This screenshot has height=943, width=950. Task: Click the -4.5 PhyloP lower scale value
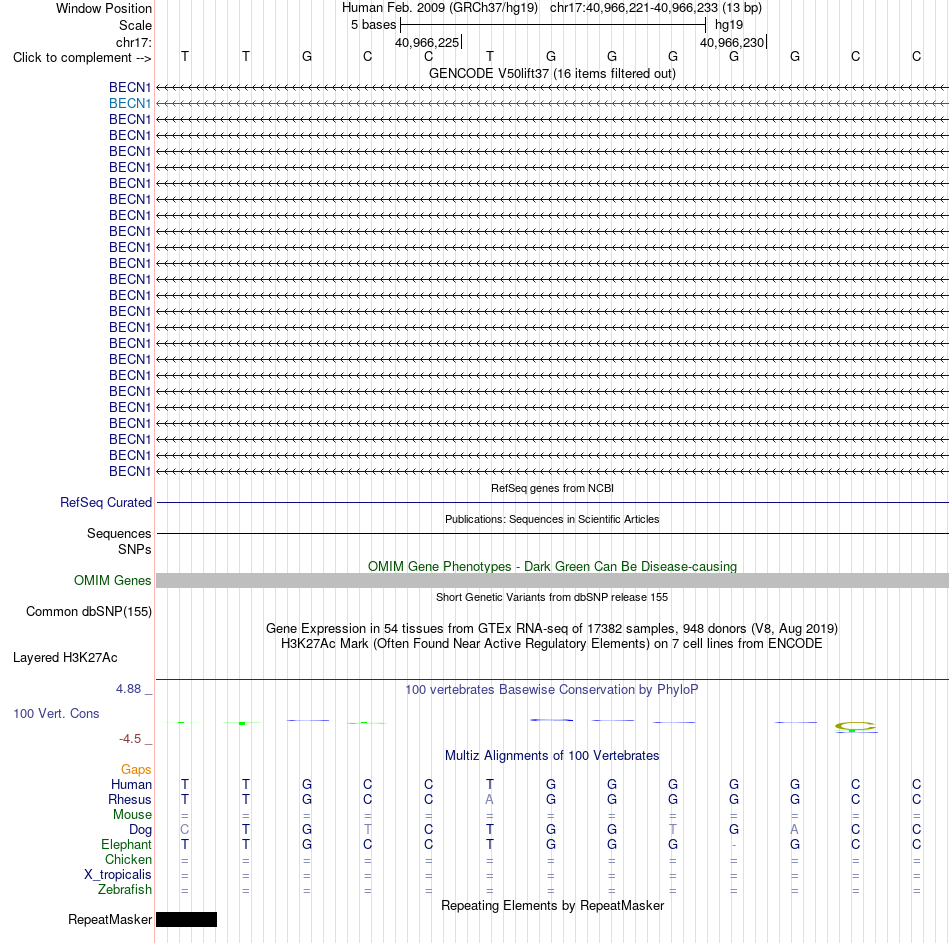(x=130, y=739)
